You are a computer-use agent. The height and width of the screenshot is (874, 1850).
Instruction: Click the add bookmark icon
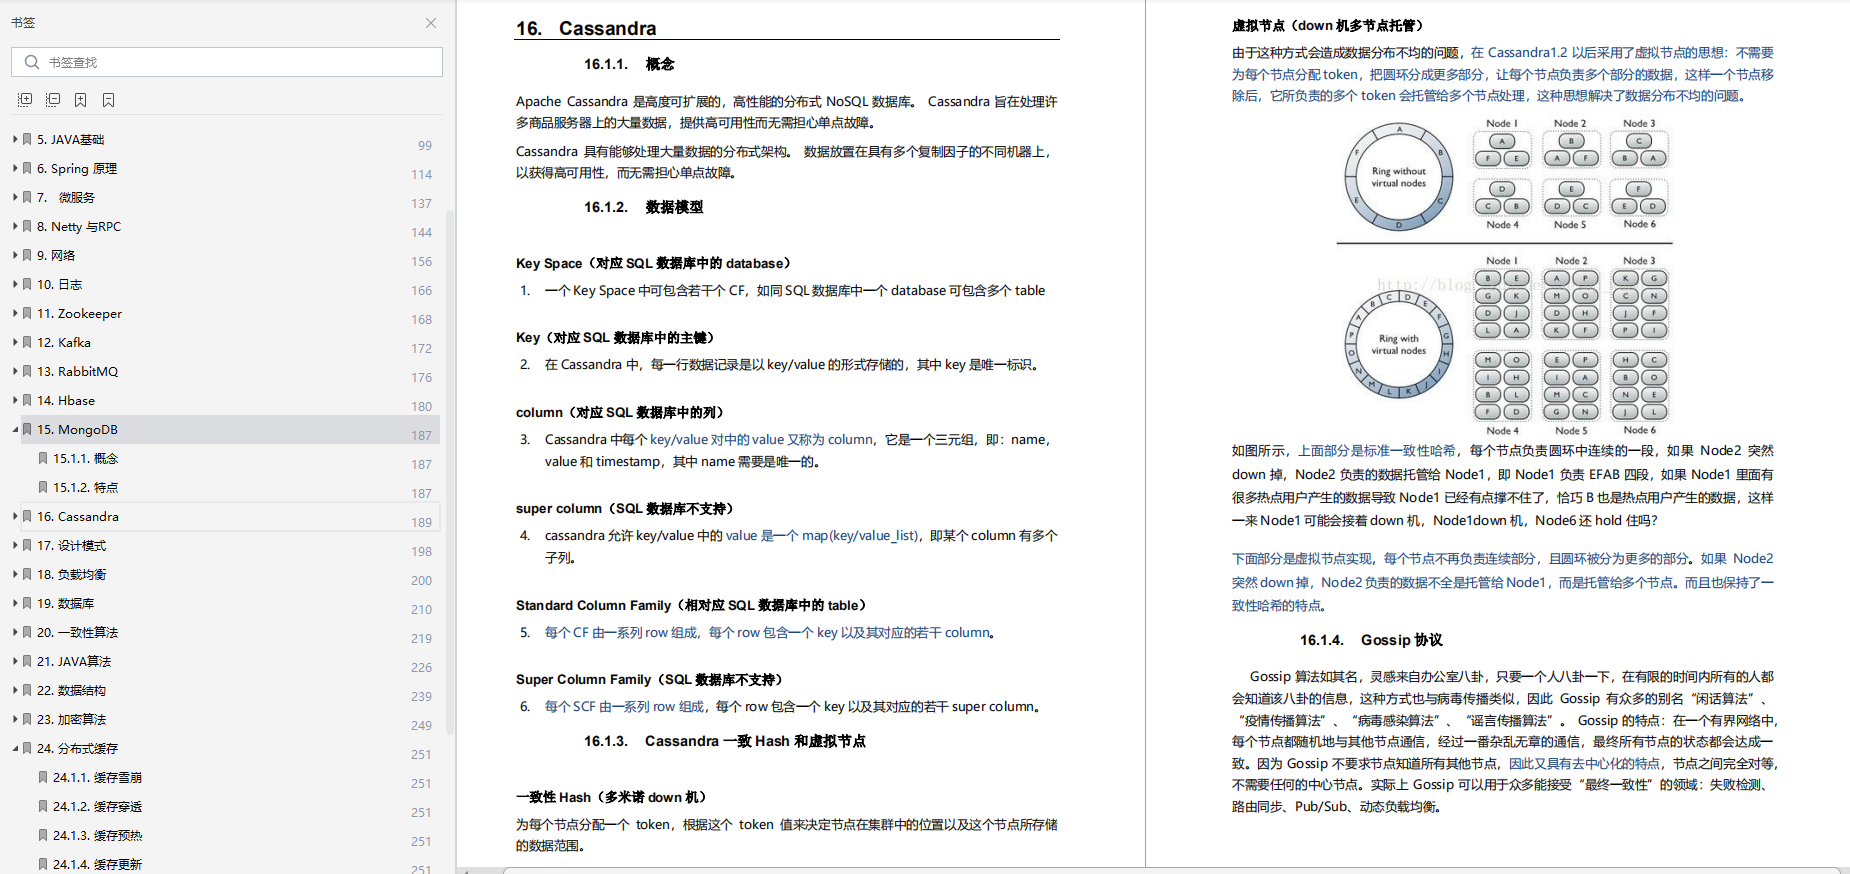click(81, 100)
